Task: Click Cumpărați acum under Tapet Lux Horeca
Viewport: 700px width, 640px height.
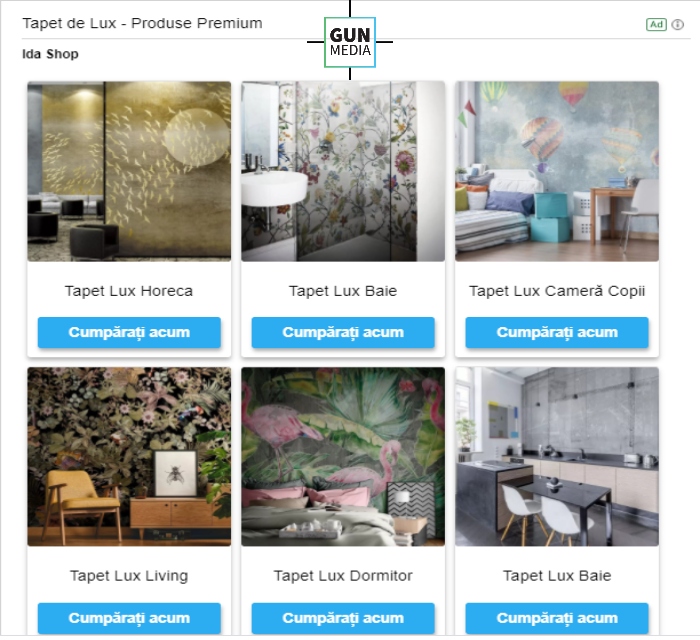Action: pyautogui.click(x=129, y=332)
